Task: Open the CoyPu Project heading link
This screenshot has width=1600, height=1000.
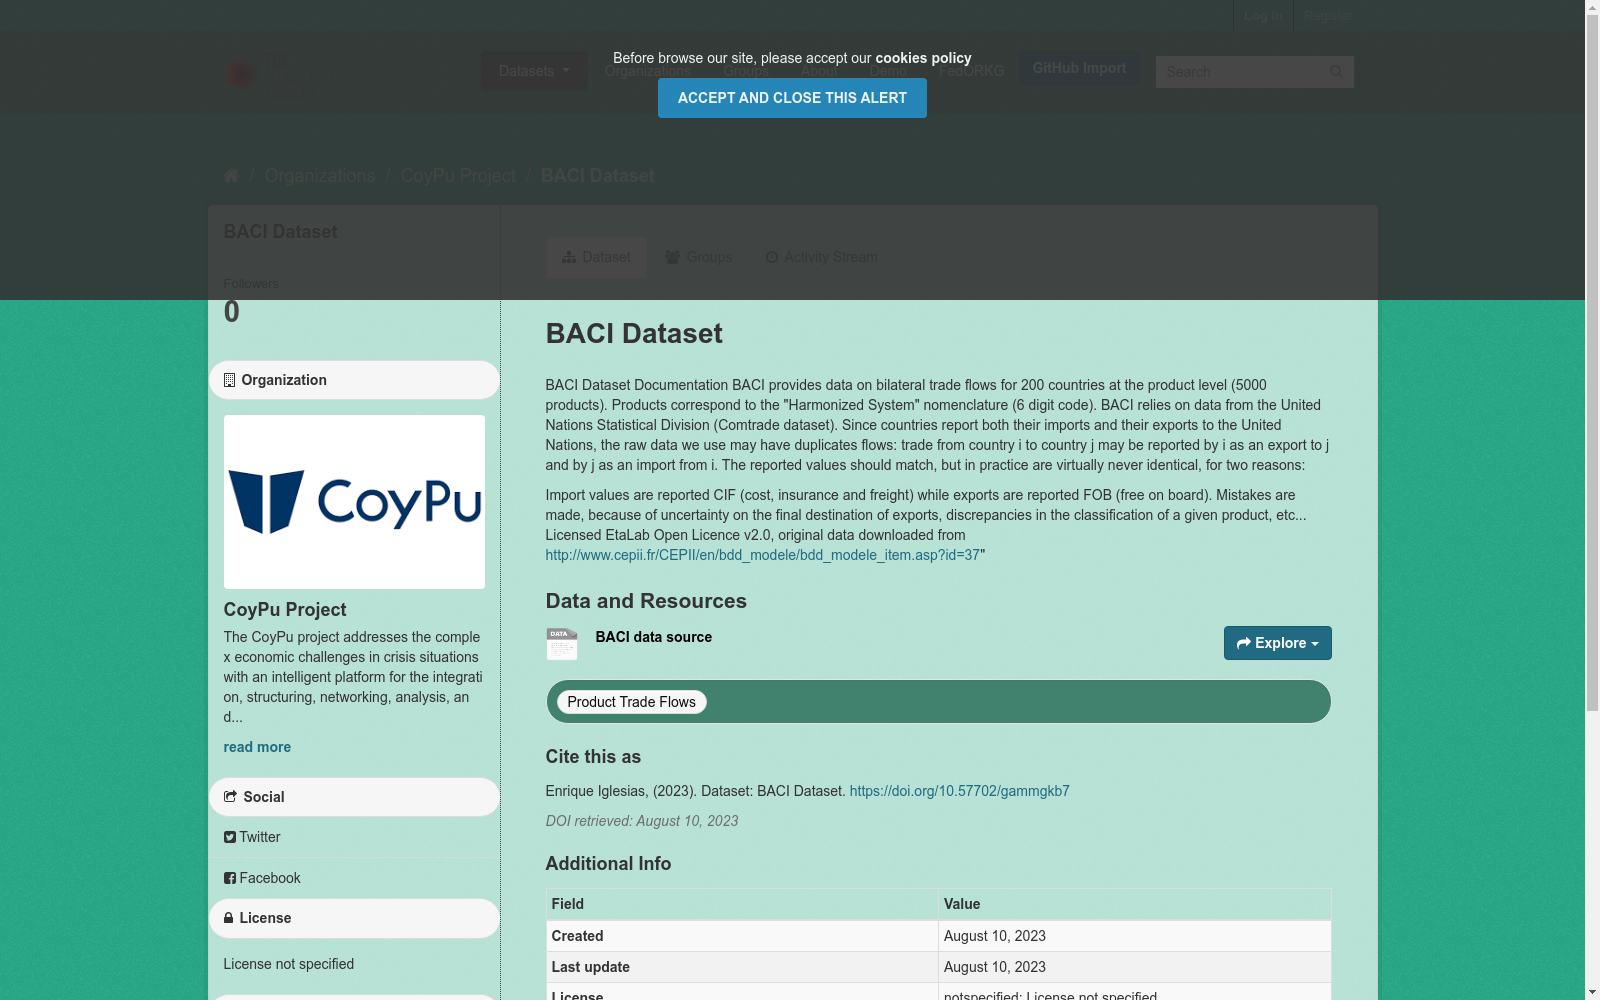Action: point(285,610)
